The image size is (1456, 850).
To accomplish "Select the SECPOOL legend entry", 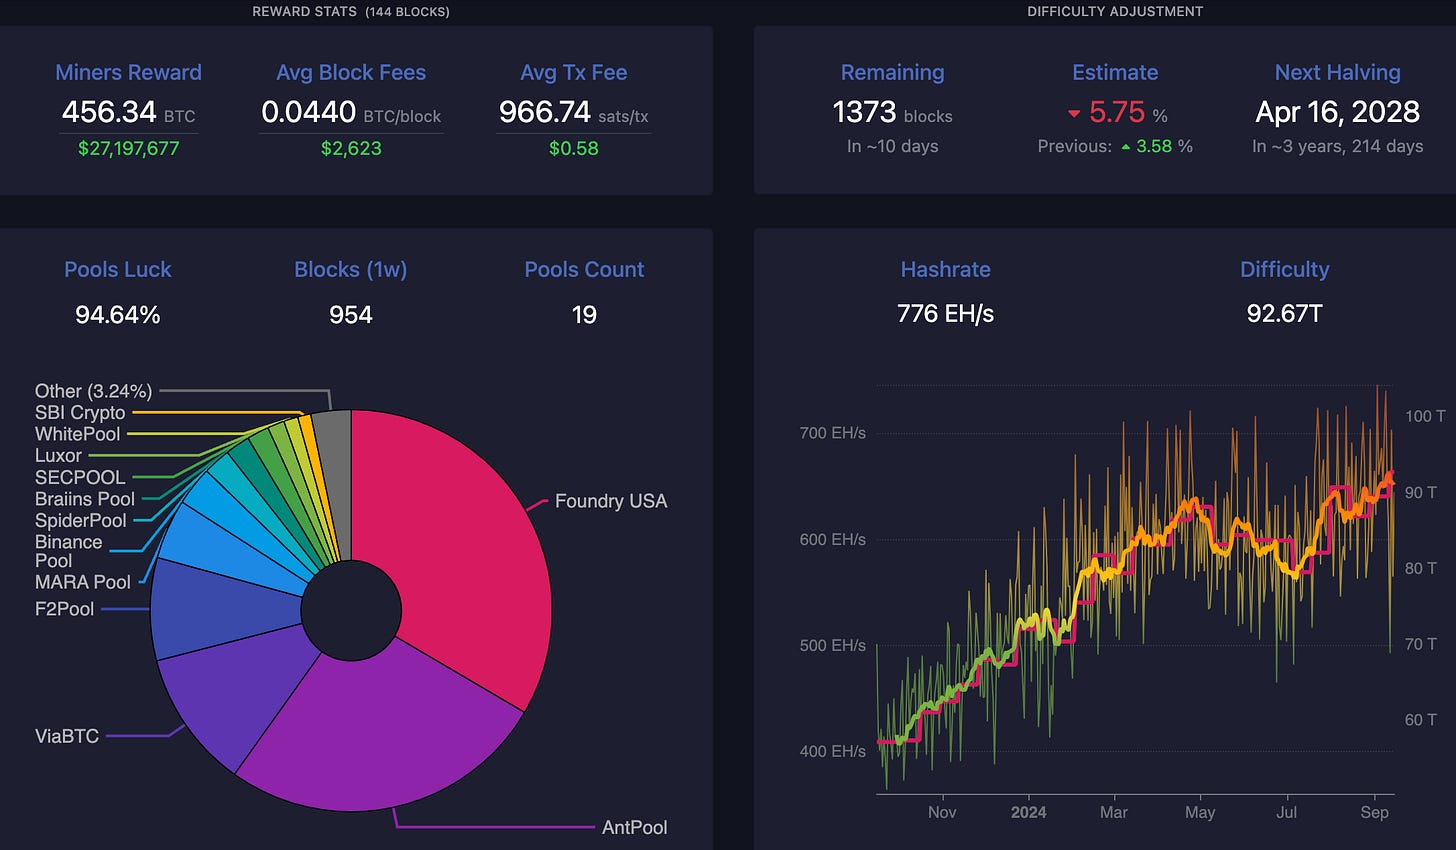I will 79,477.
